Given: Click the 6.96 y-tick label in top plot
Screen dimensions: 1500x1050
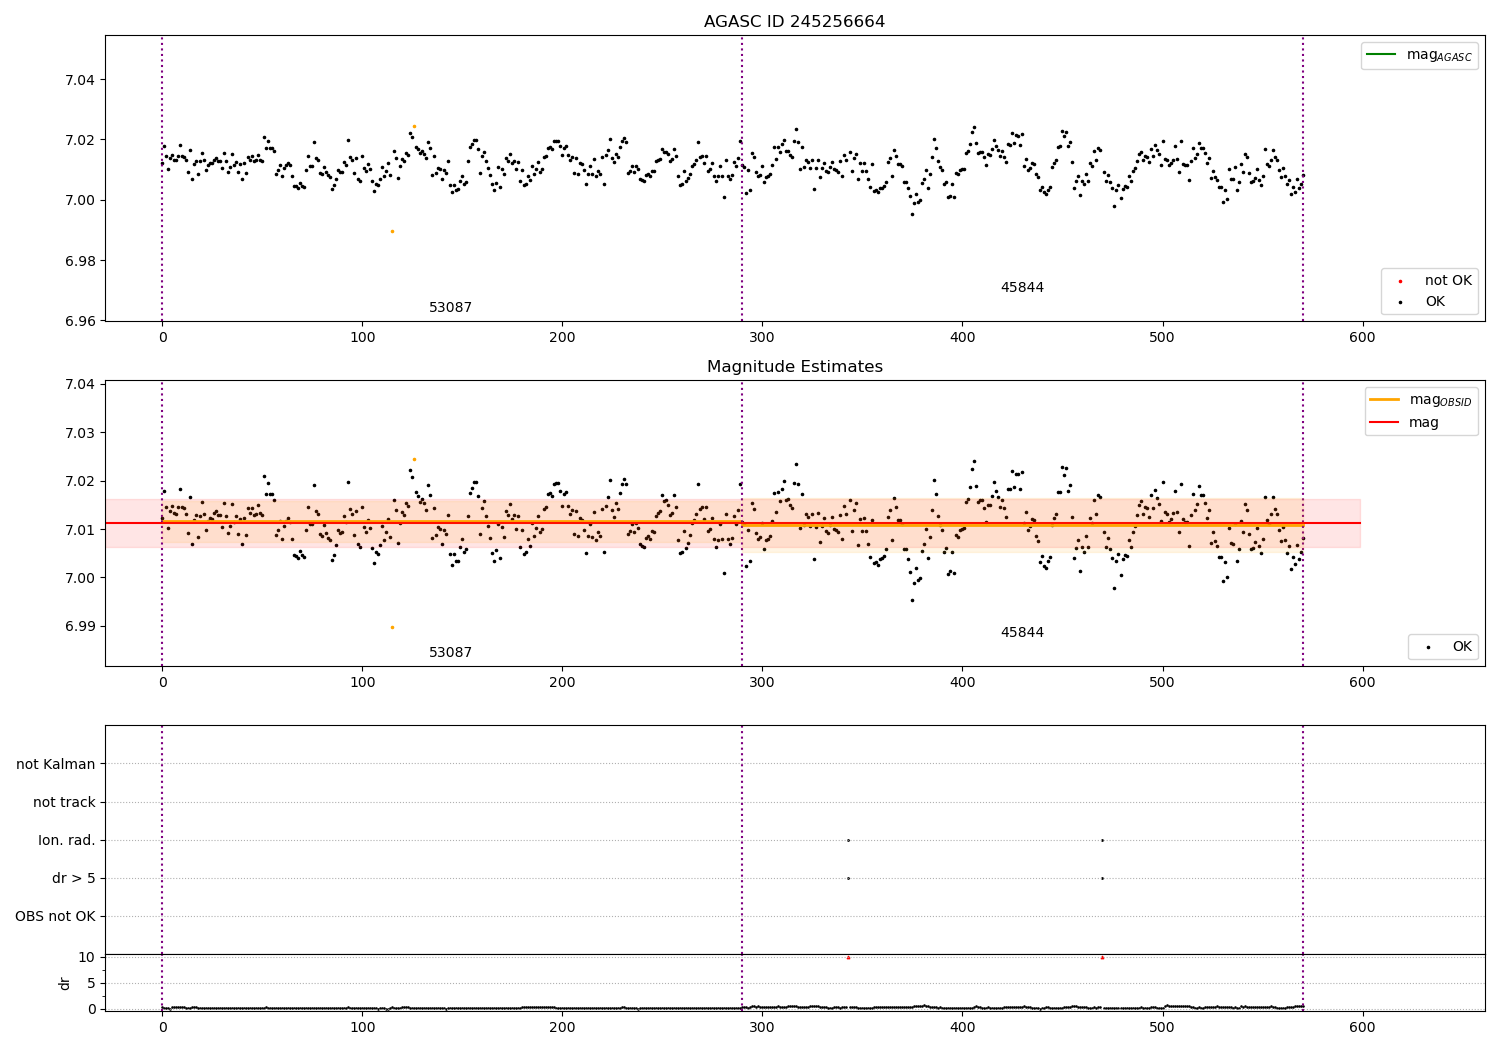Looking at the screenshot, I should [80, 322].
